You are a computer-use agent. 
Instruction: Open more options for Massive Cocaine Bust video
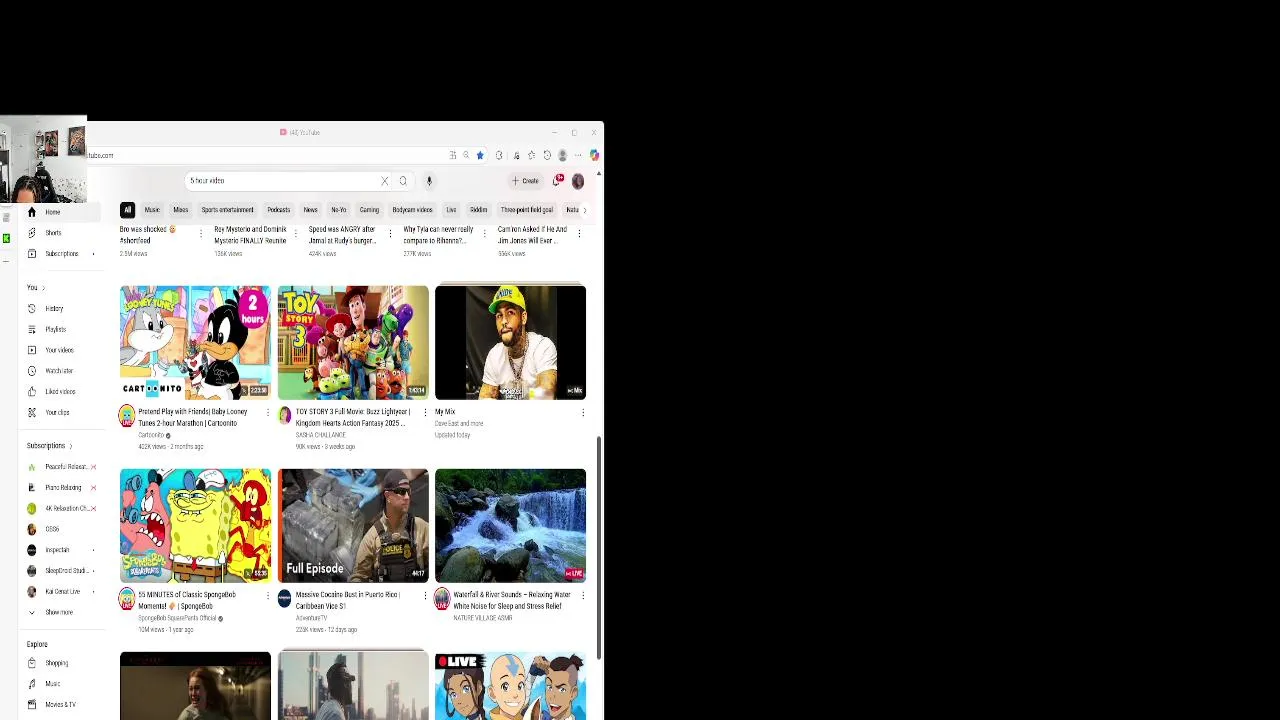(x=425, y=595)
